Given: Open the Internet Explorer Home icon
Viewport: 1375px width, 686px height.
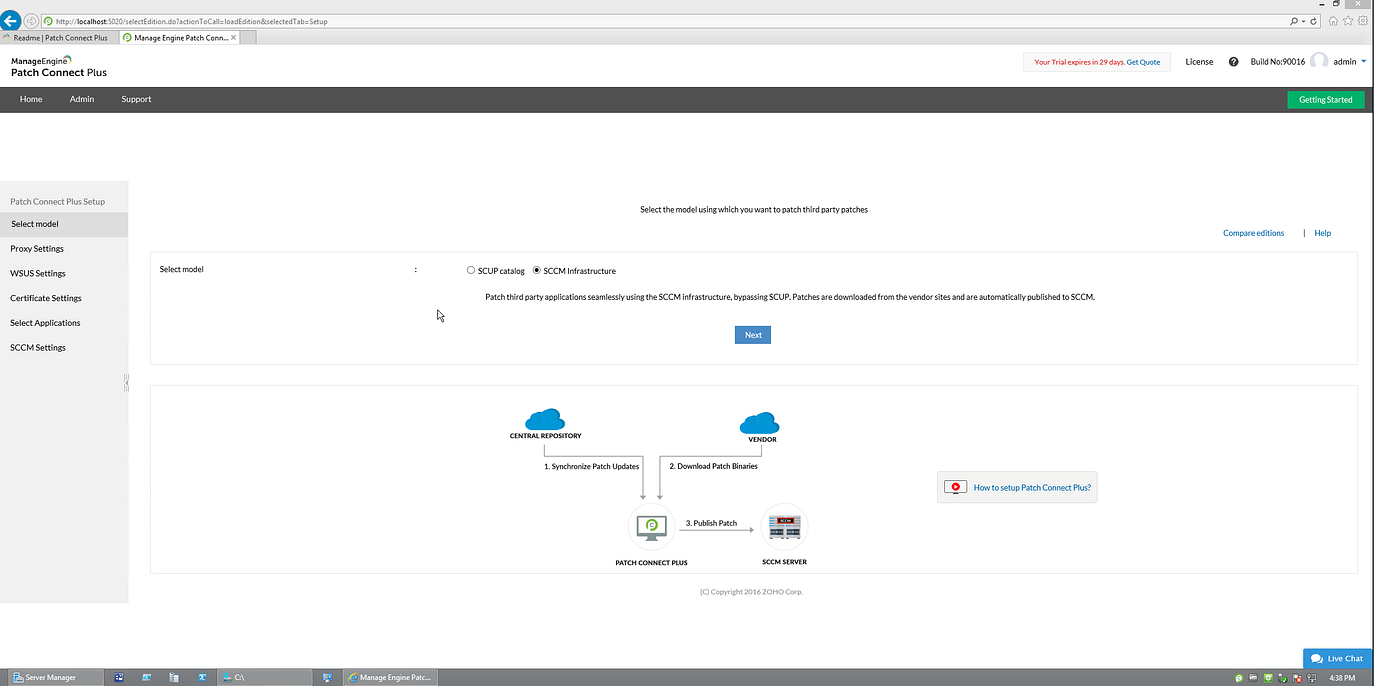Looking at the screenshot, I should [1333, 21].
